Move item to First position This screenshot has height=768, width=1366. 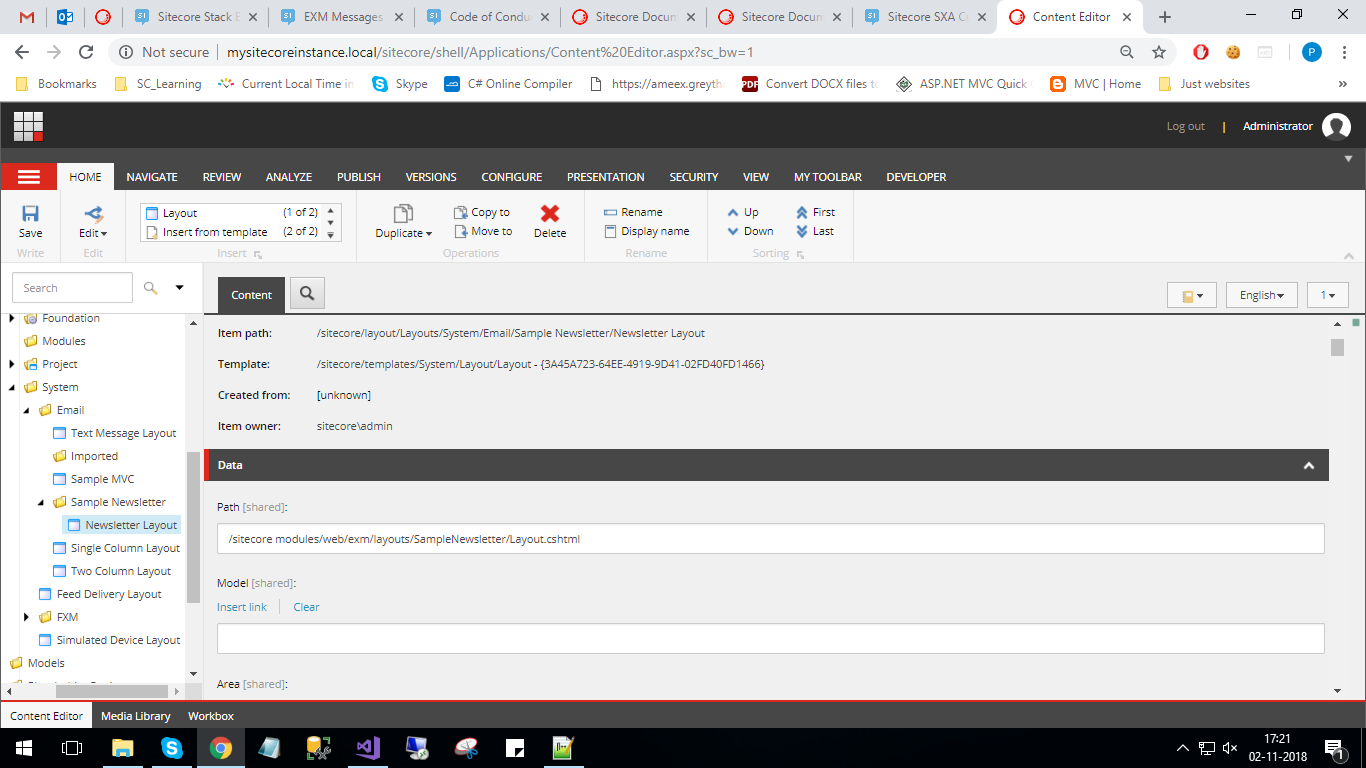815,212
